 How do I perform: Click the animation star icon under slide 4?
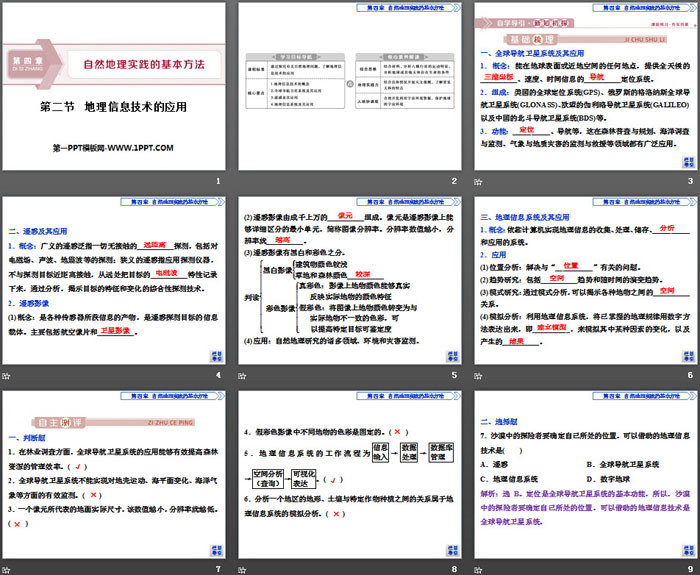click(8, 375)
